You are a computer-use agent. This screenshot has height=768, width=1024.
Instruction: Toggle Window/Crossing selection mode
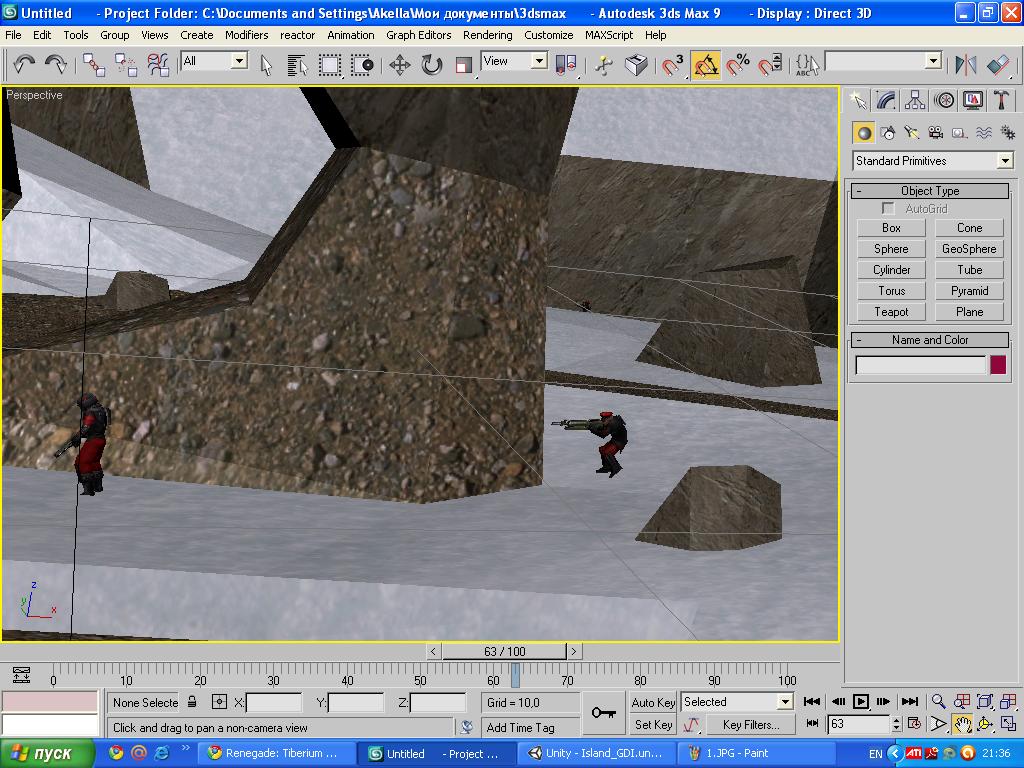(362, 65)
